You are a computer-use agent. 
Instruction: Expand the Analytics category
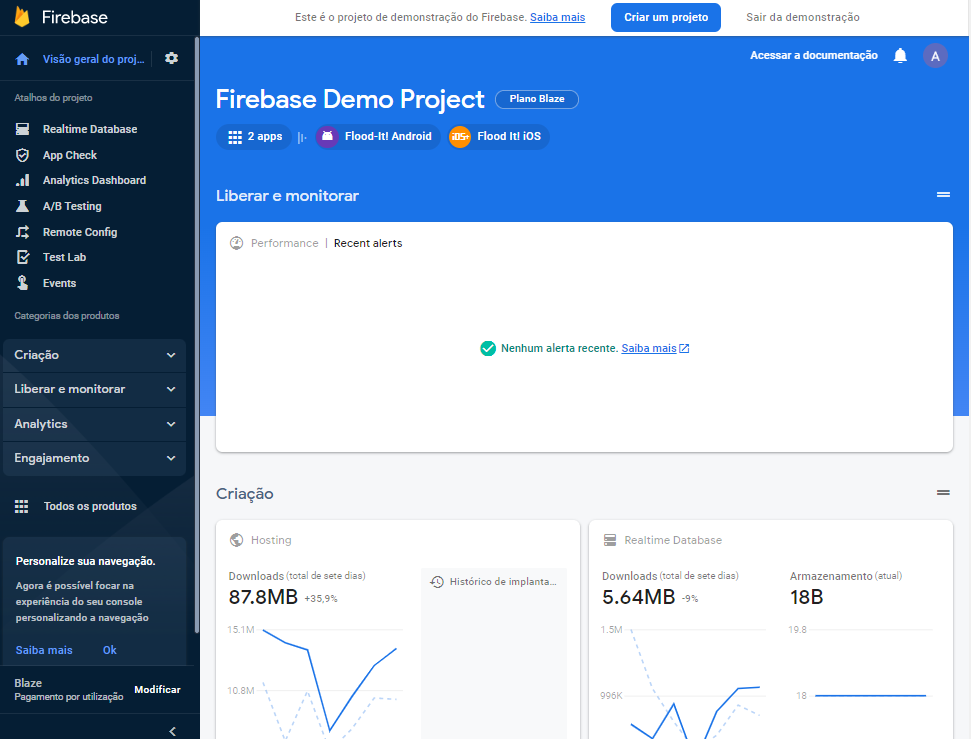click(95, 424)
